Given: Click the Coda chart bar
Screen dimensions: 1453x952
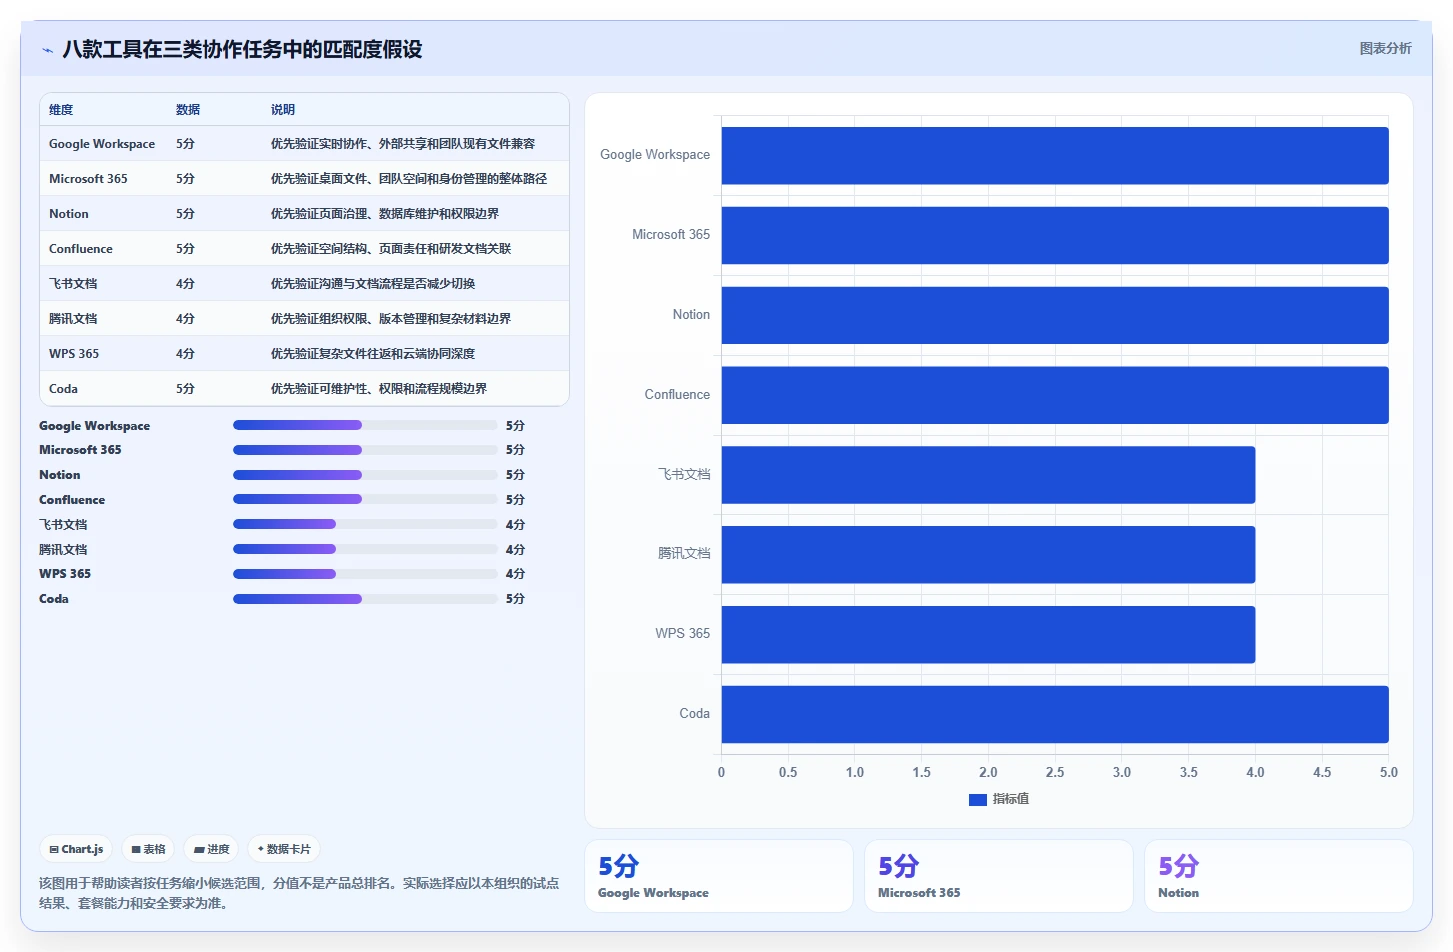Looking at the screenshot, I should pyautogui.click(x=1055, y=714).
